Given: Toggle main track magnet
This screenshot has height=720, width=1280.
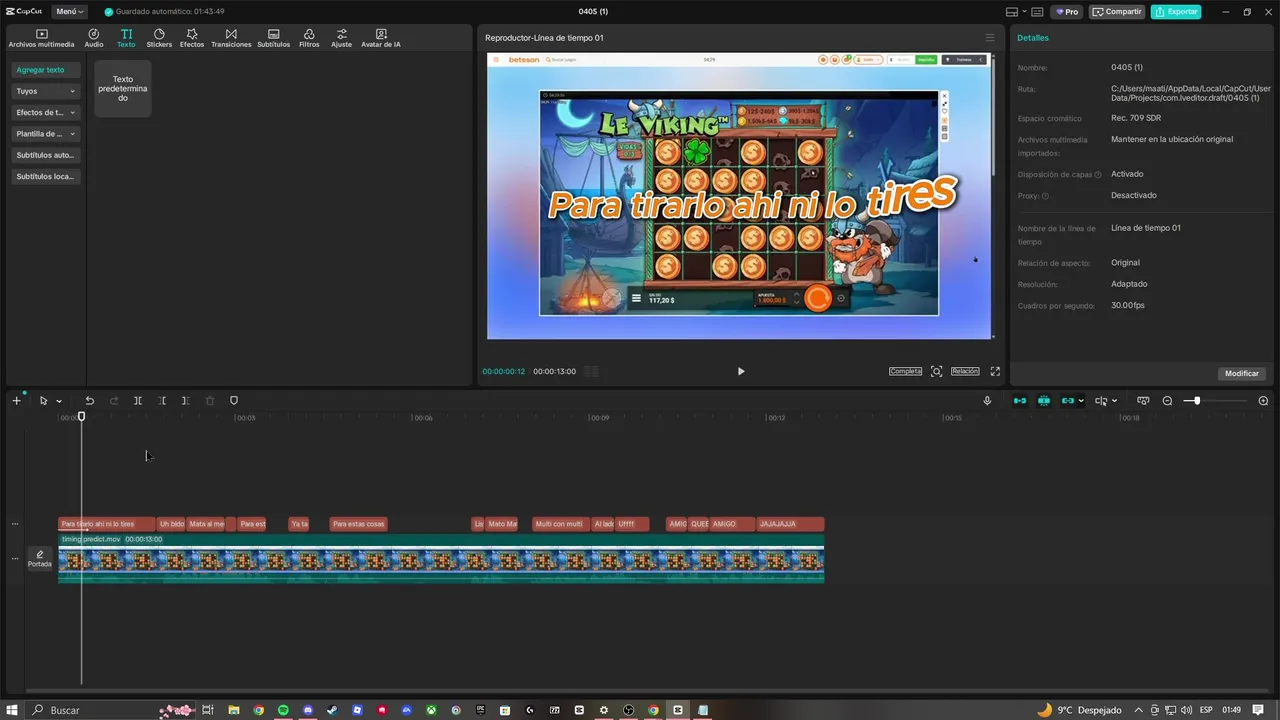Looking at the screenshot, I should [x=1020, y=400].
